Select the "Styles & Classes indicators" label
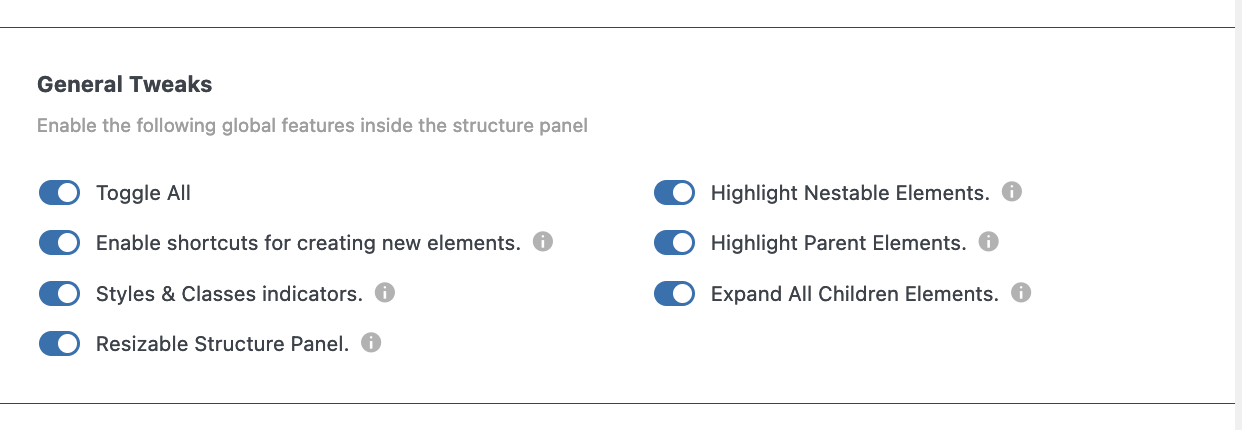 pyautogui.click(x=229, y=294)
